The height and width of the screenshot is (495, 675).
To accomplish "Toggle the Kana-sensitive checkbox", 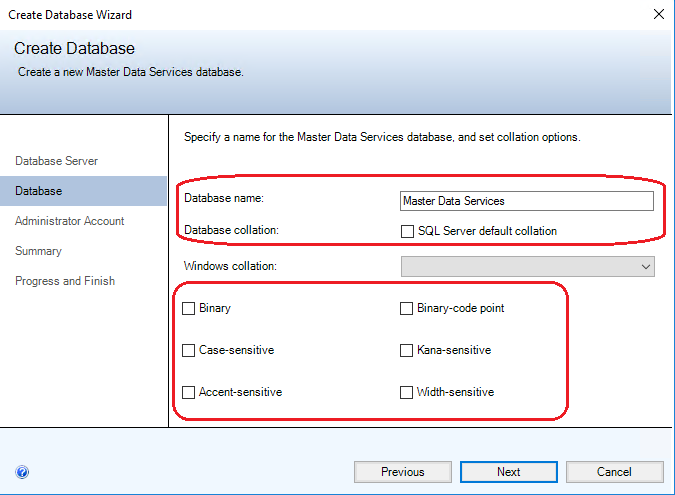I will coord(407,351).
